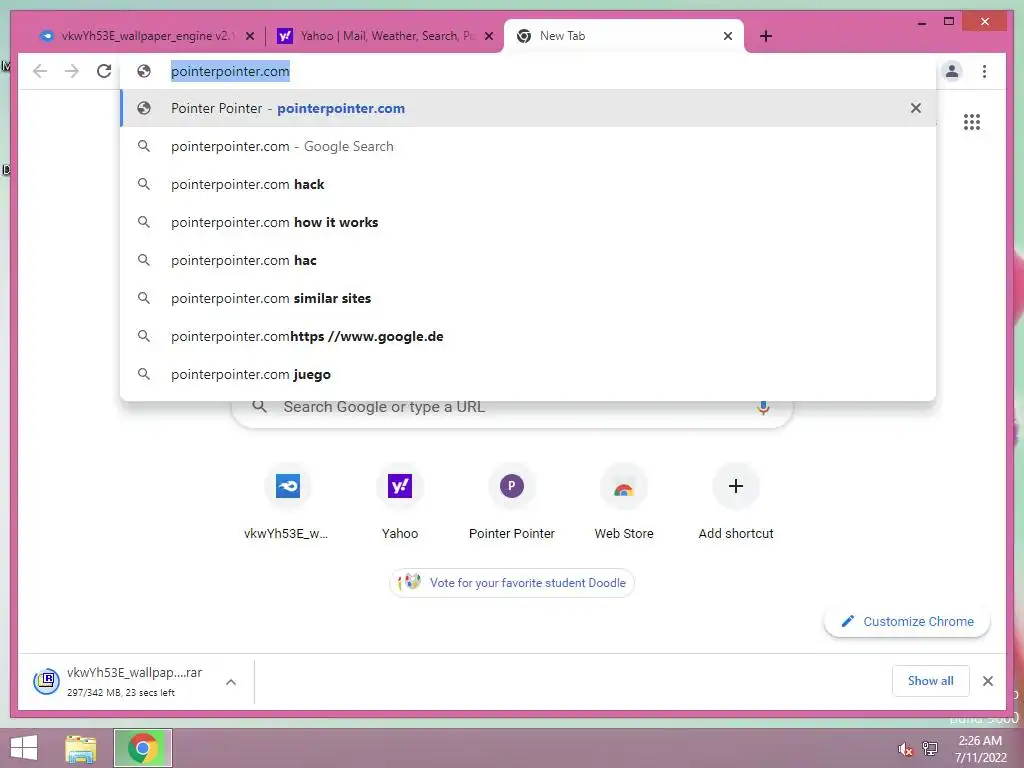Open the clock showing 2:26 AM
The image size is (1024, 768).
click(x=980, y=749)
